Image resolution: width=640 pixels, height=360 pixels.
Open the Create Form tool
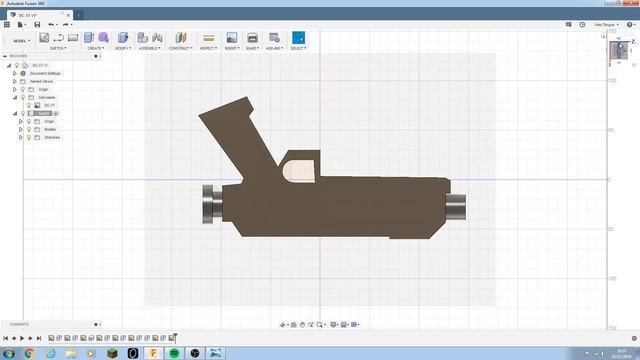click(x=103, y=38)
